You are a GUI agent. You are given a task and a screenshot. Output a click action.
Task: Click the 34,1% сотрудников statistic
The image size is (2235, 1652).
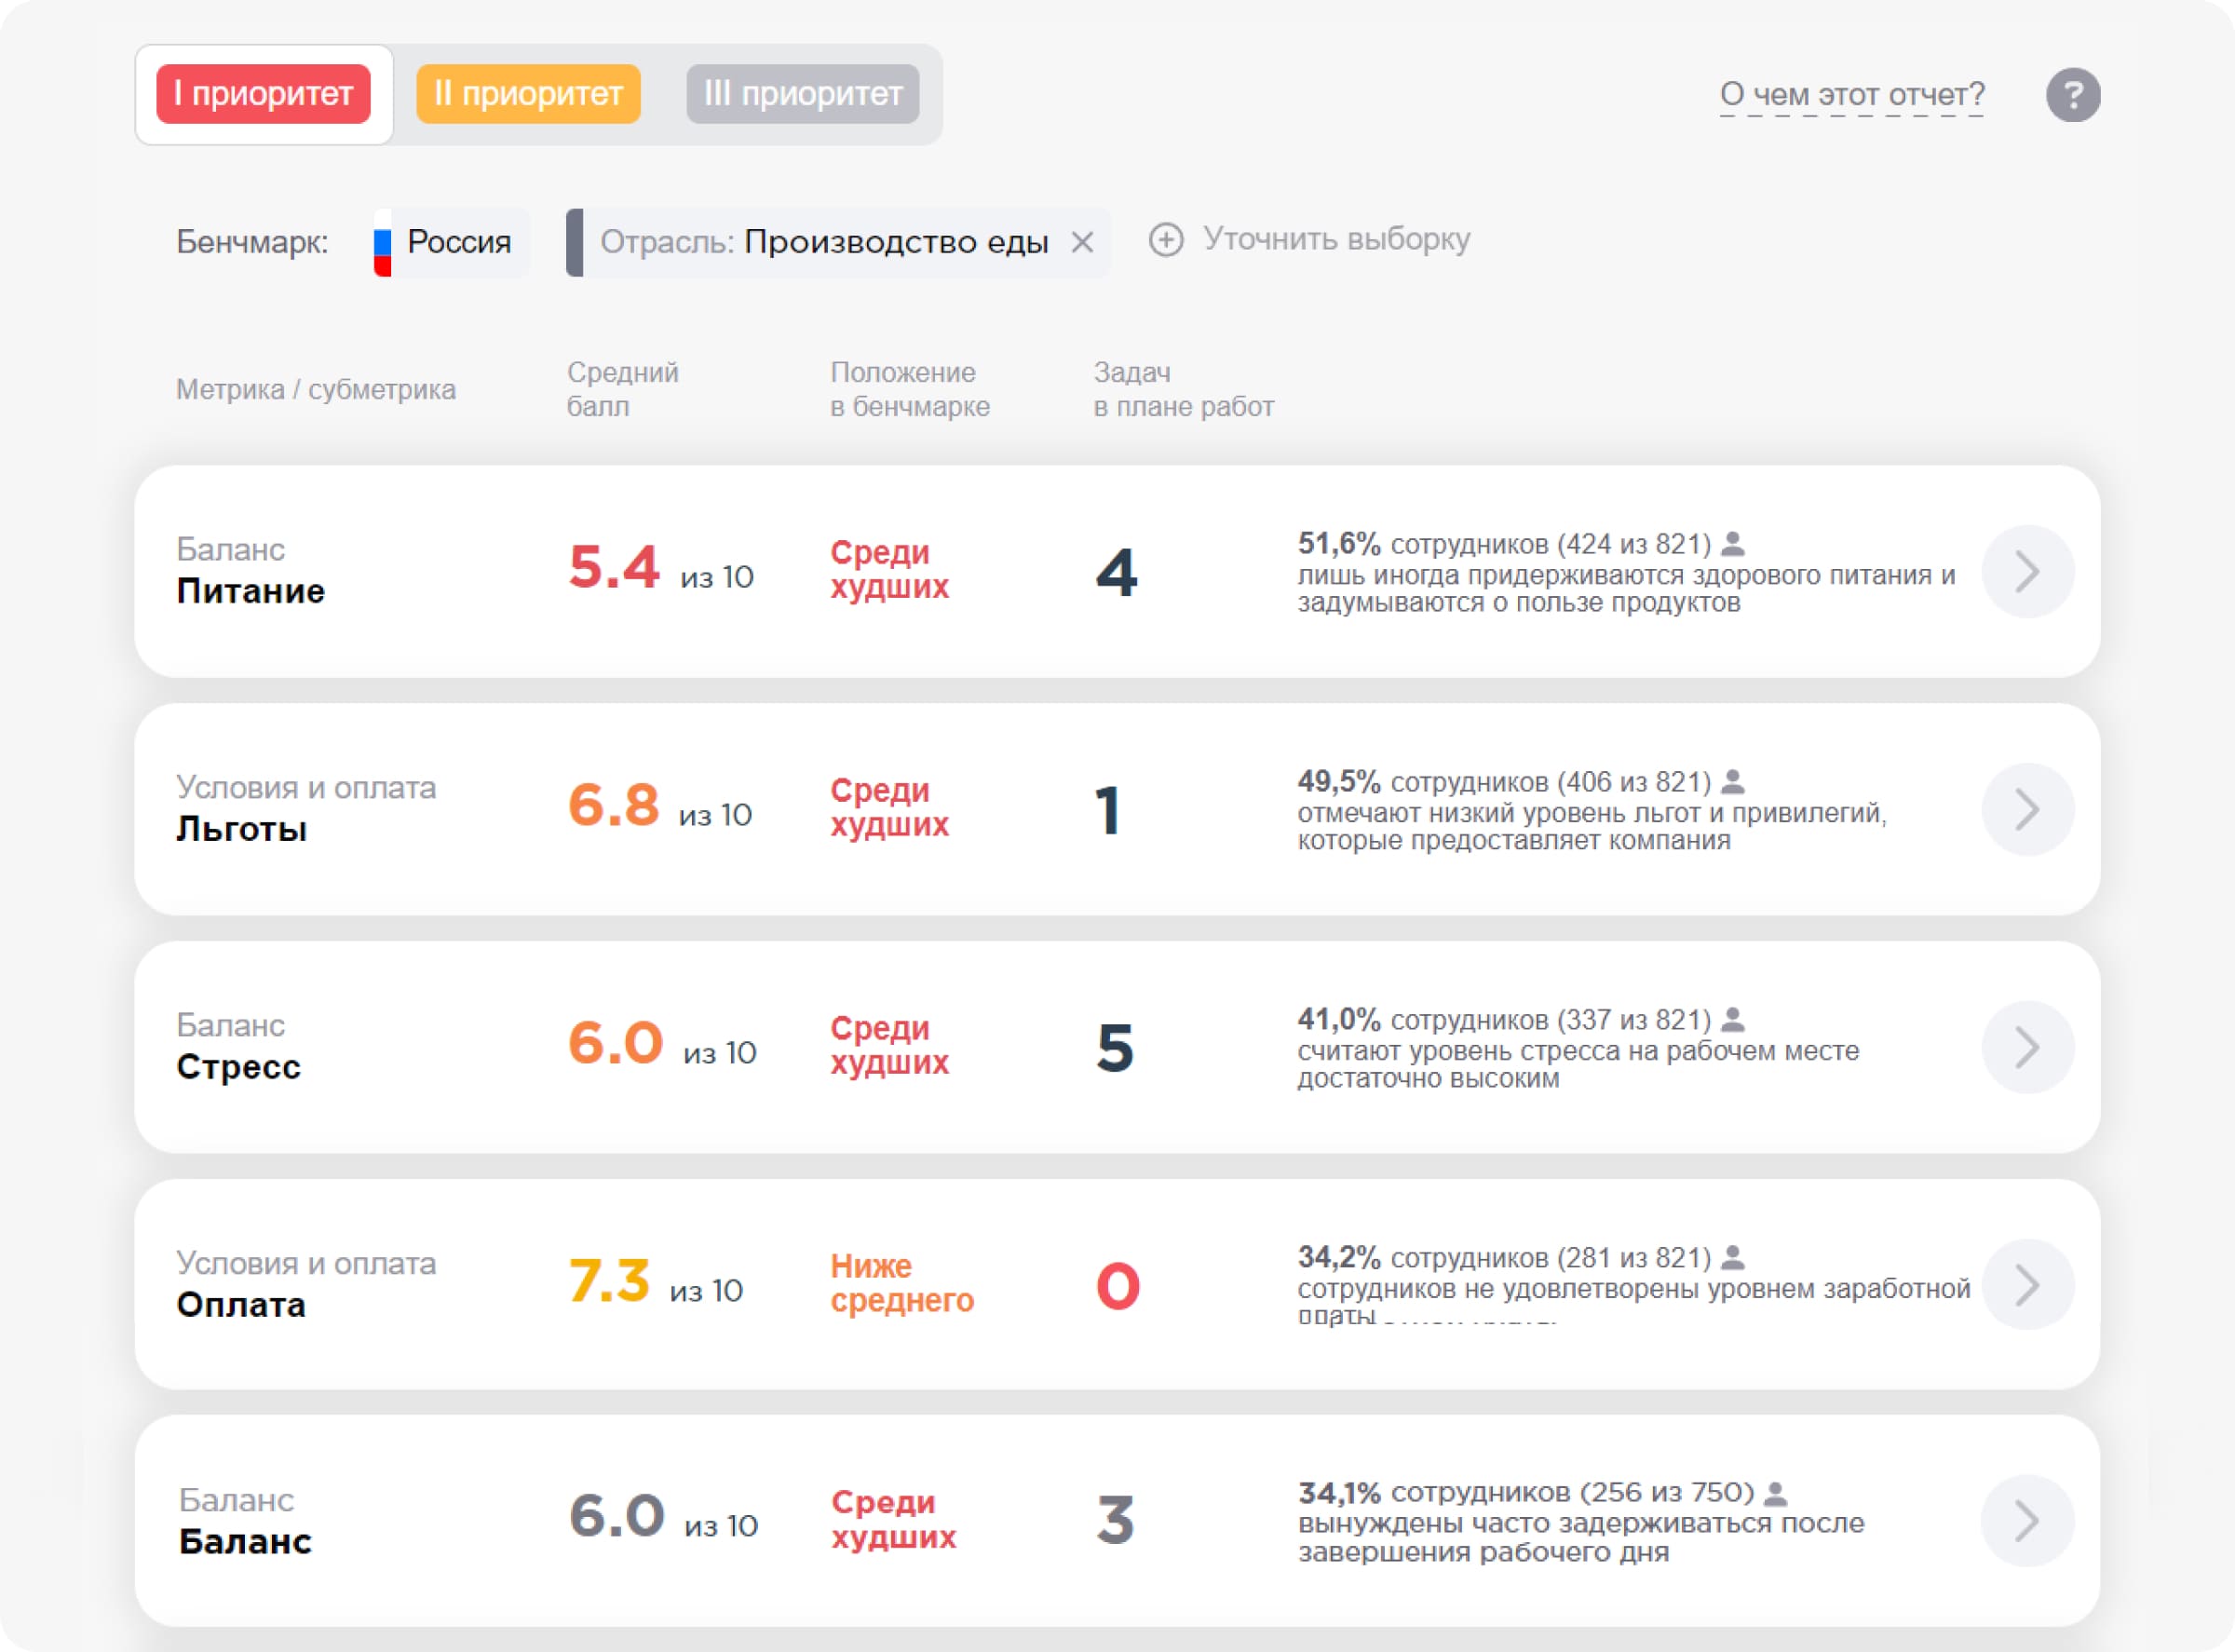click(x=1526, y=1493)
